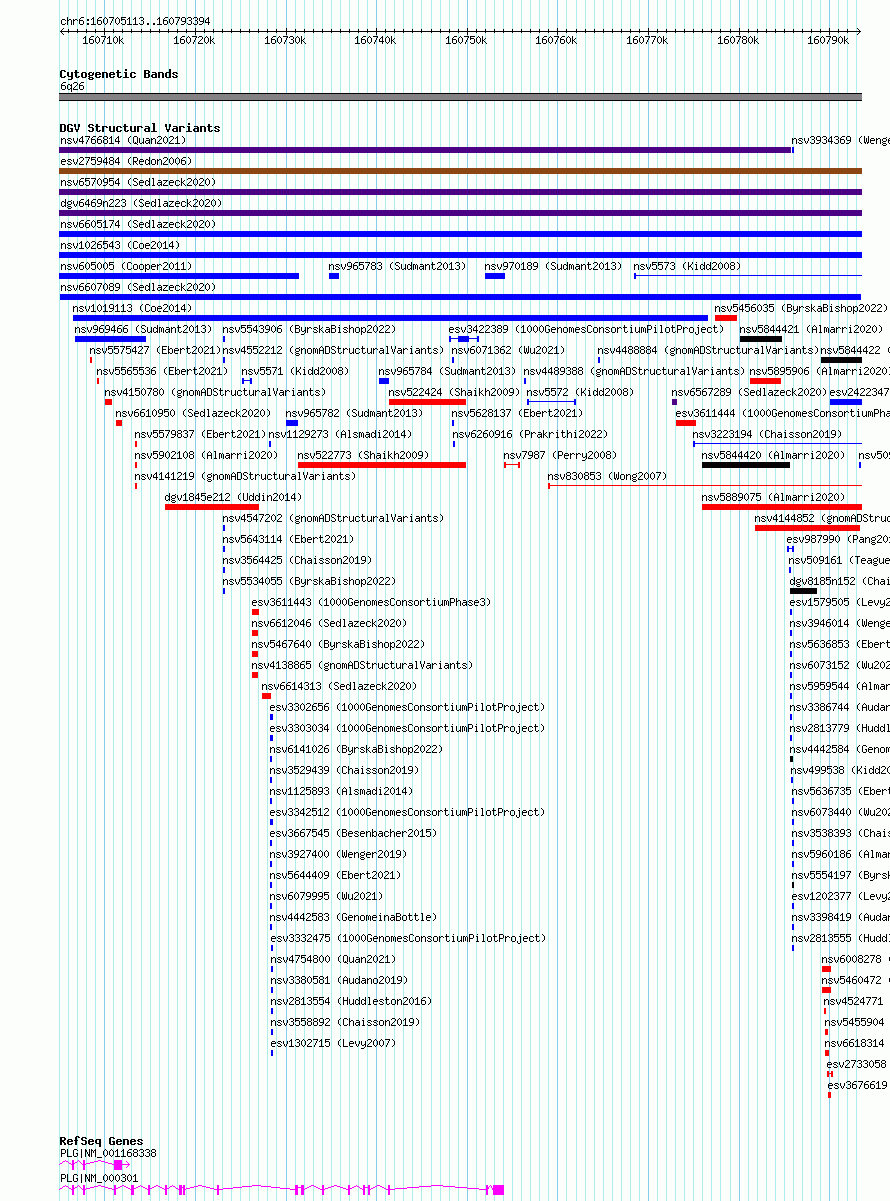Click the nsv6071362 (Wu2021) label
Image resolution: width=890 pixels, height=1201 pixels.
click(x=508, y=350)
